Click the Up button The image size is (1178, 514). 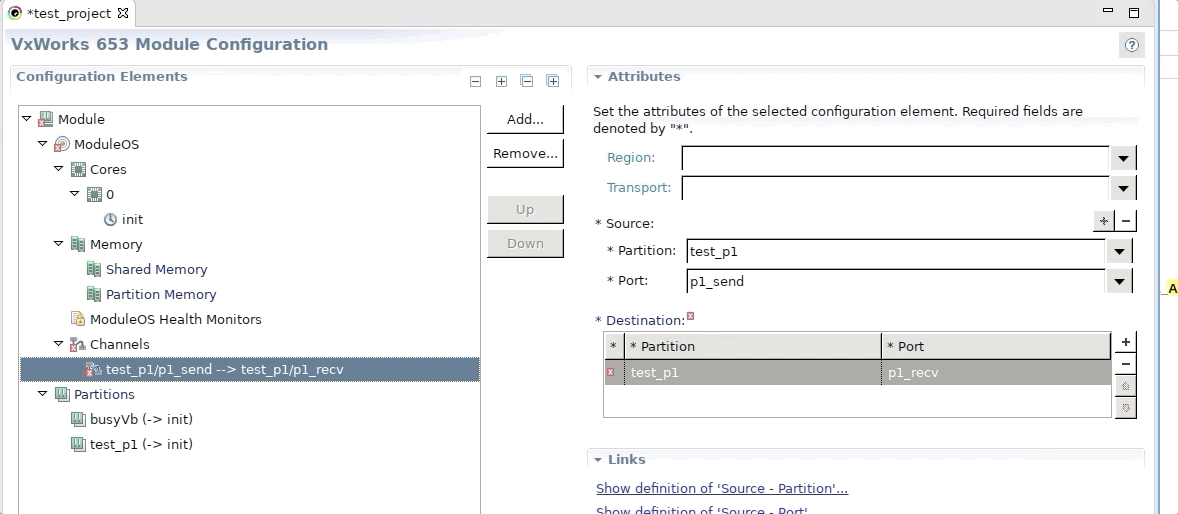(525, 210)
